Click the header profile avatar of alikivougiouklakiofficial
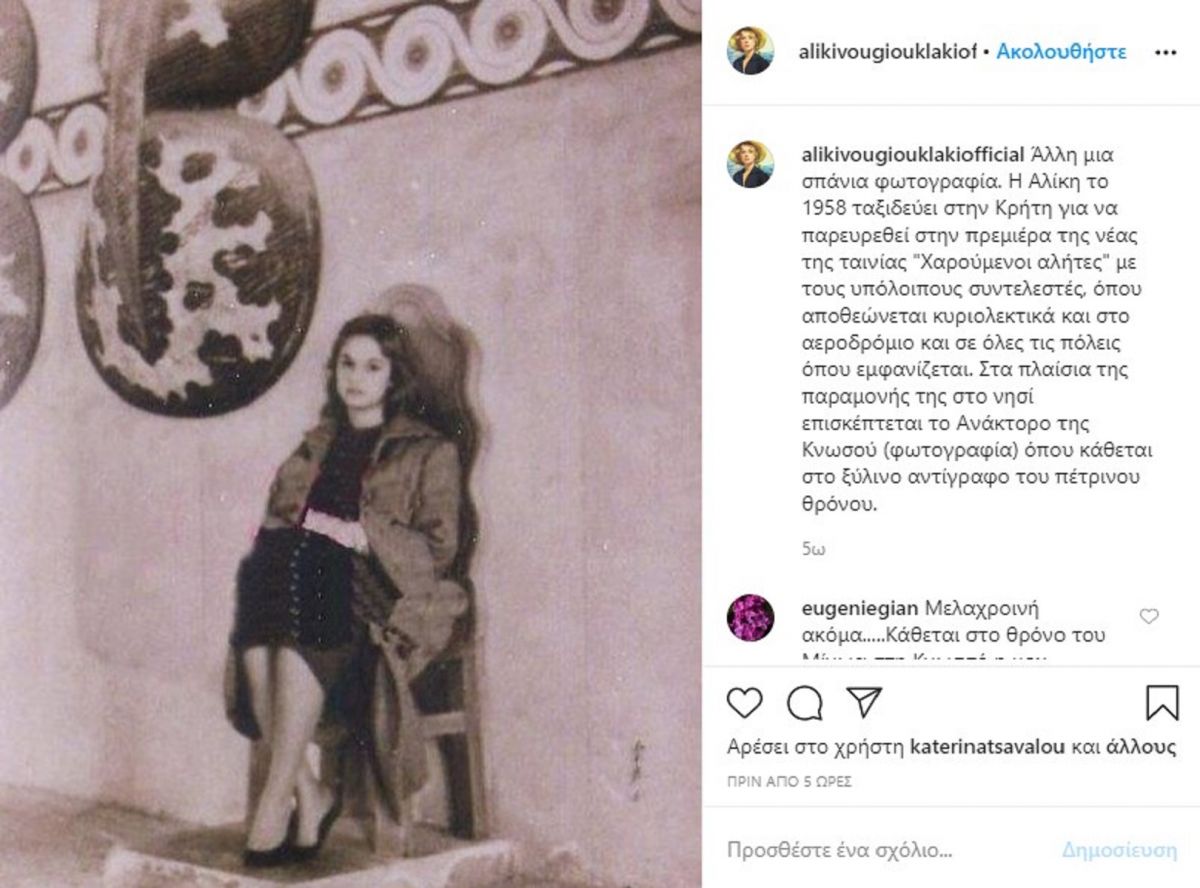1200x888 pixels. pos(750,51)
